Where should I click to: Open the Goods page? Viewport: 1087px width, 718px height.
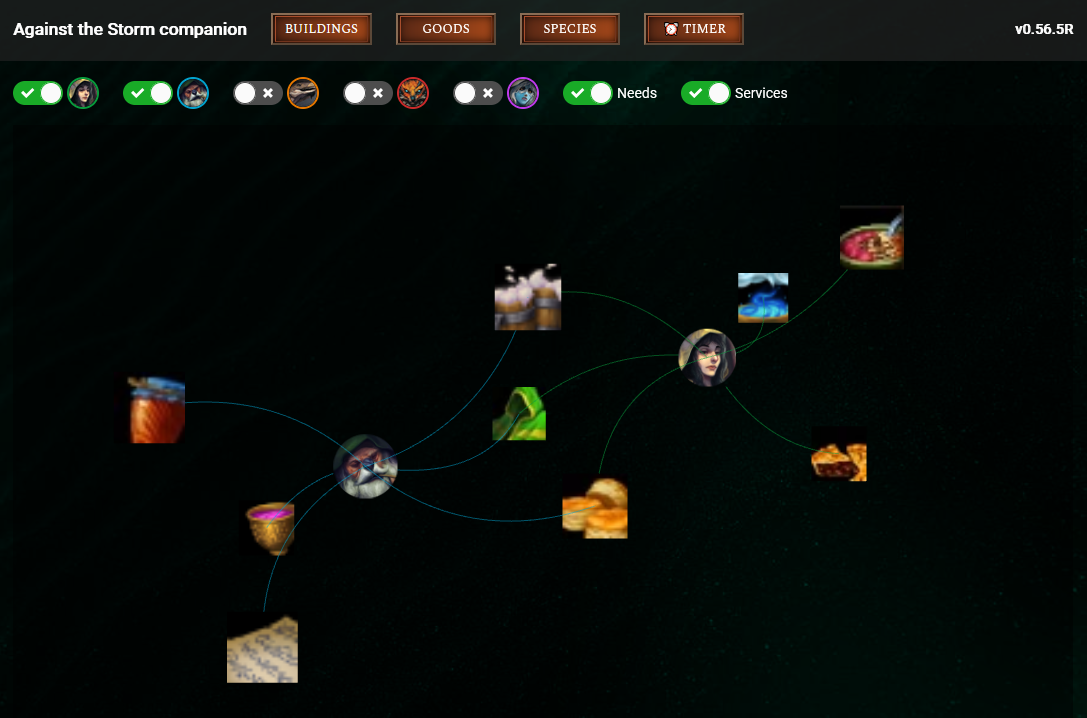(446, 29)
